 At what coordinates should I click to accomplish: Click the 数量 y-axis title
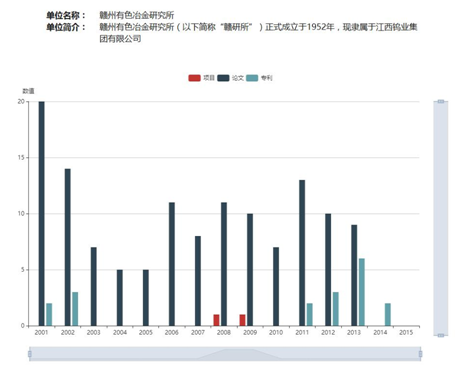click(x=28, y=91)
